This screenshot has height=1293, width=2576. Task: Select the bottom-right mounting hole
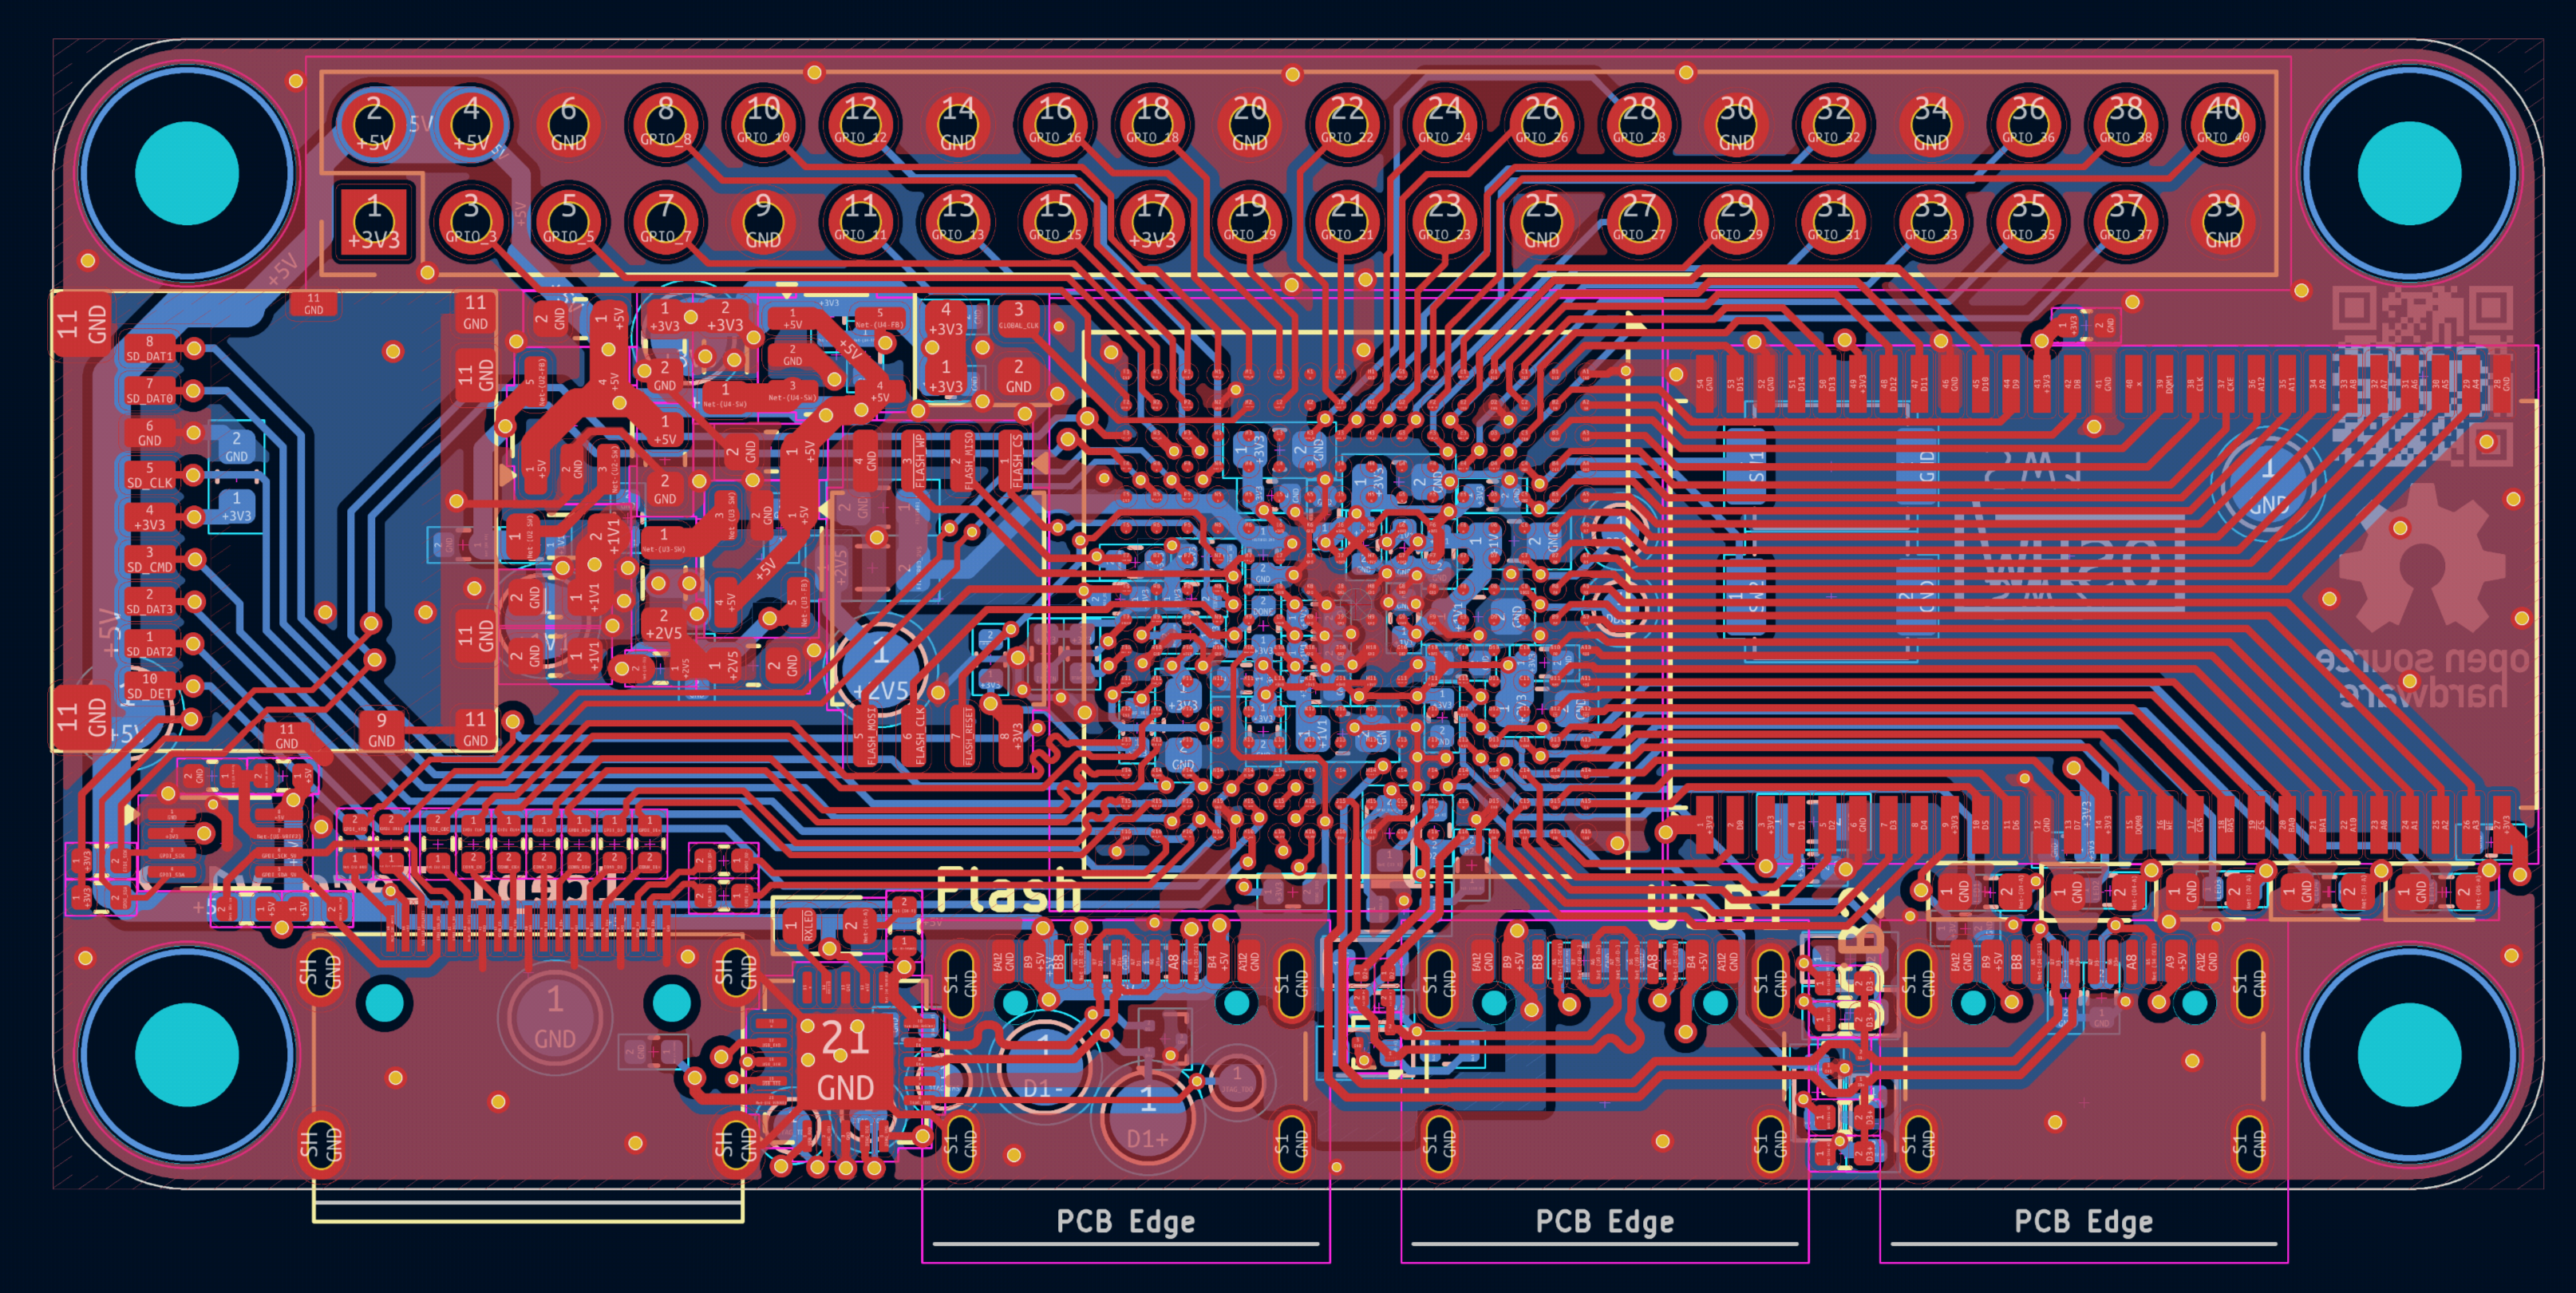point(2409,1054)
